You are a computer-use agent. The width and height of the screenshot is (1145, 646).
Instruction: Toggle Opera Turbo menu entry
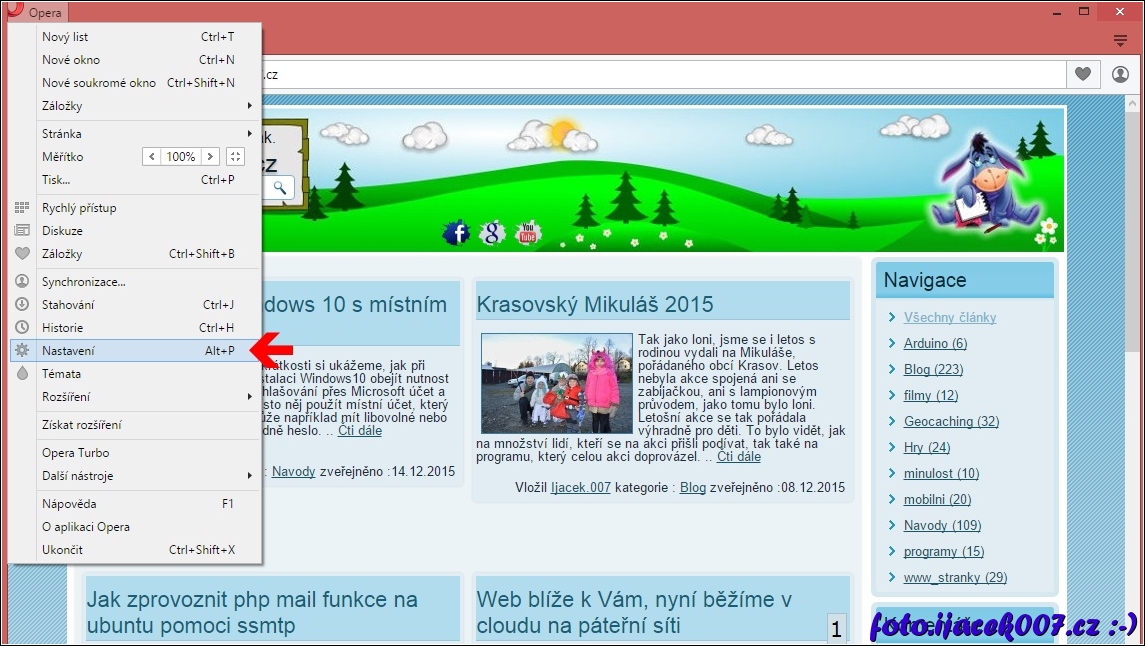[x=75, y=453]
